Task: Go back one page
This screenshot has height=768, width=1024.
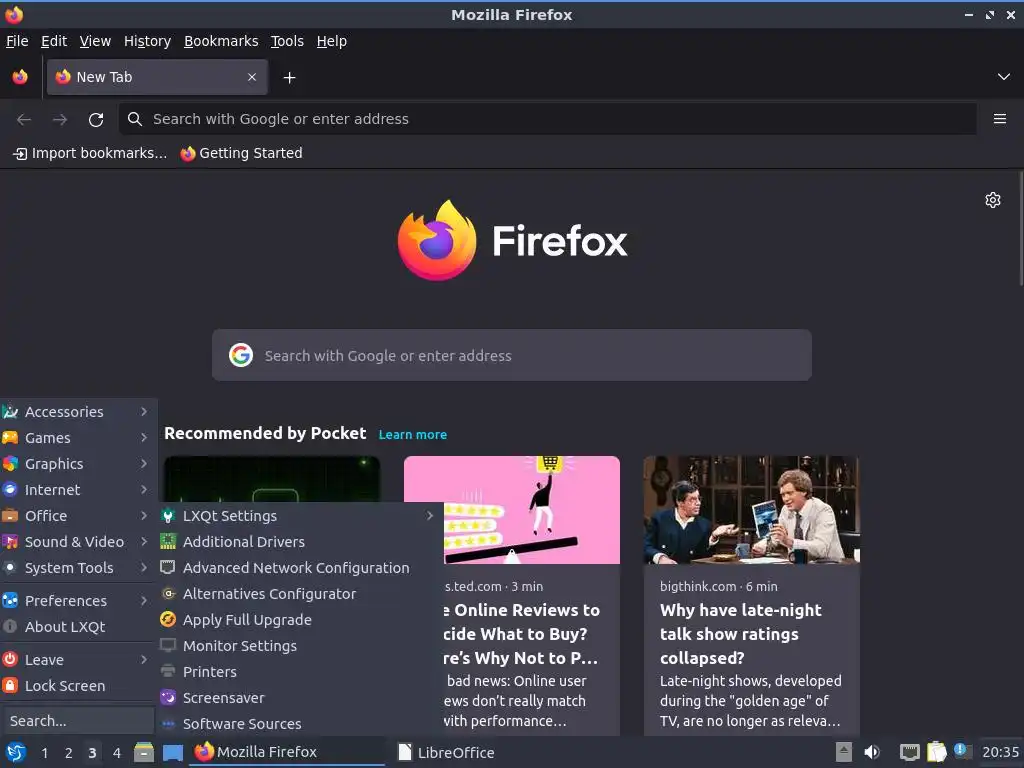Action: pyautogui.click(x=24, y=120)
